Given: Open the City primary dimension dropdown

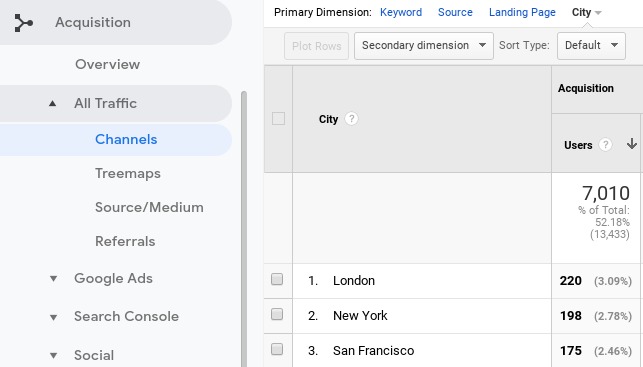Looking at the screenshot, I should click(x=586, y=12).
